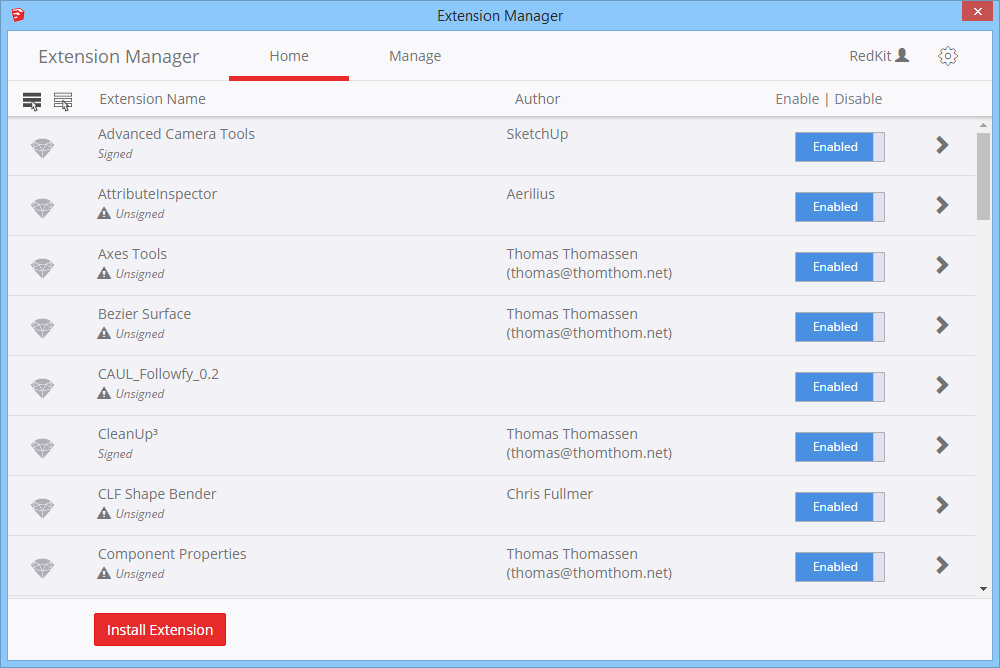This screenshot has width=1000, height=668.
Task: Click the Signed label under CleanUp³
Action: pyautogui.click(x=115, y=454)
